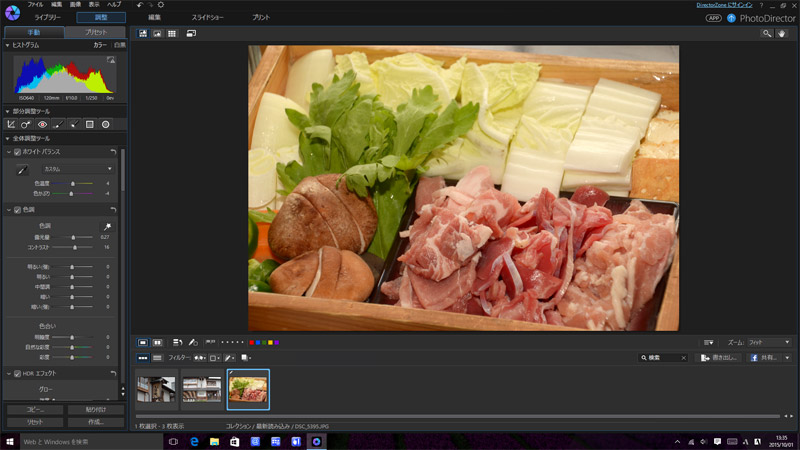
Task: Toggle the HDR エフェクト checkbox
Action: (x=17, y=374)
